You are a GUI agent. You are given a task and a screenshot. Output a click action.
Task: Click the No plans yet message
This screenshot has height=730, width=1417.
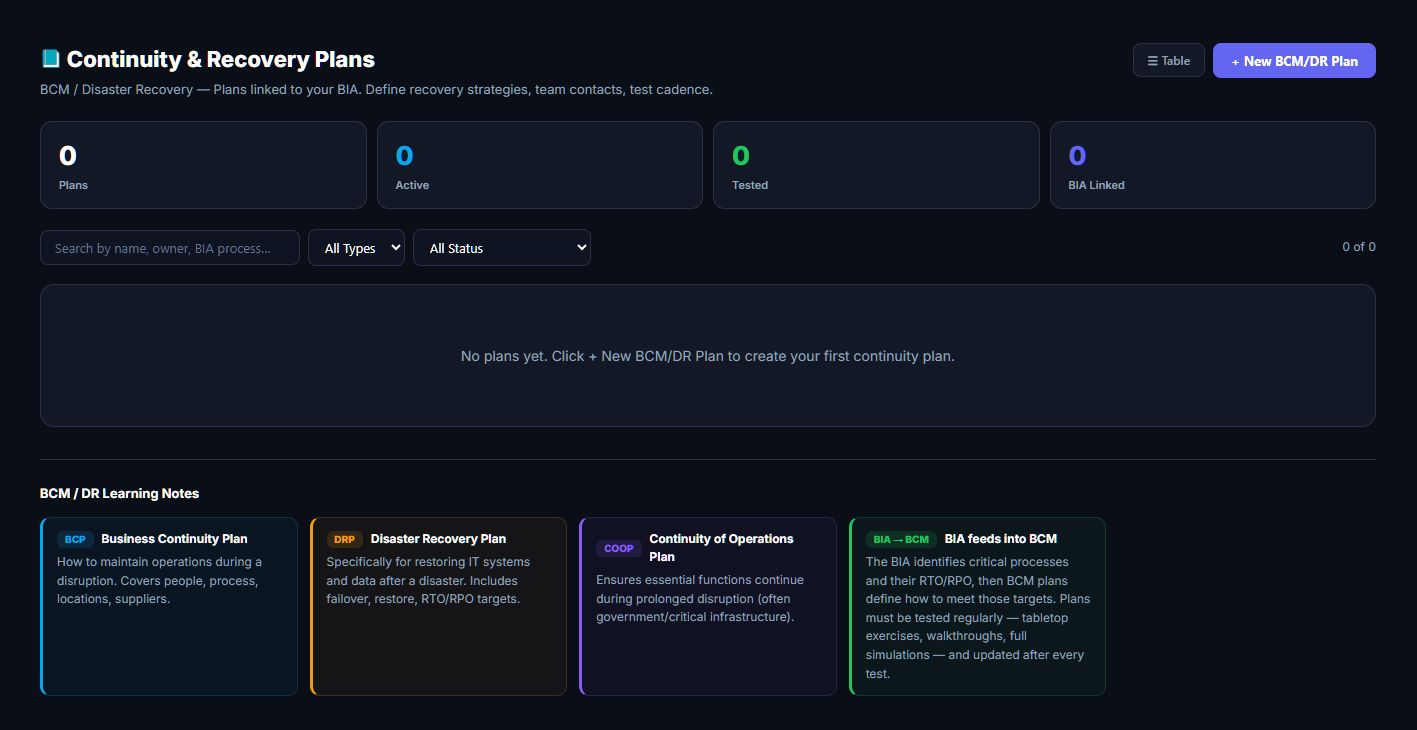[708, 356]
